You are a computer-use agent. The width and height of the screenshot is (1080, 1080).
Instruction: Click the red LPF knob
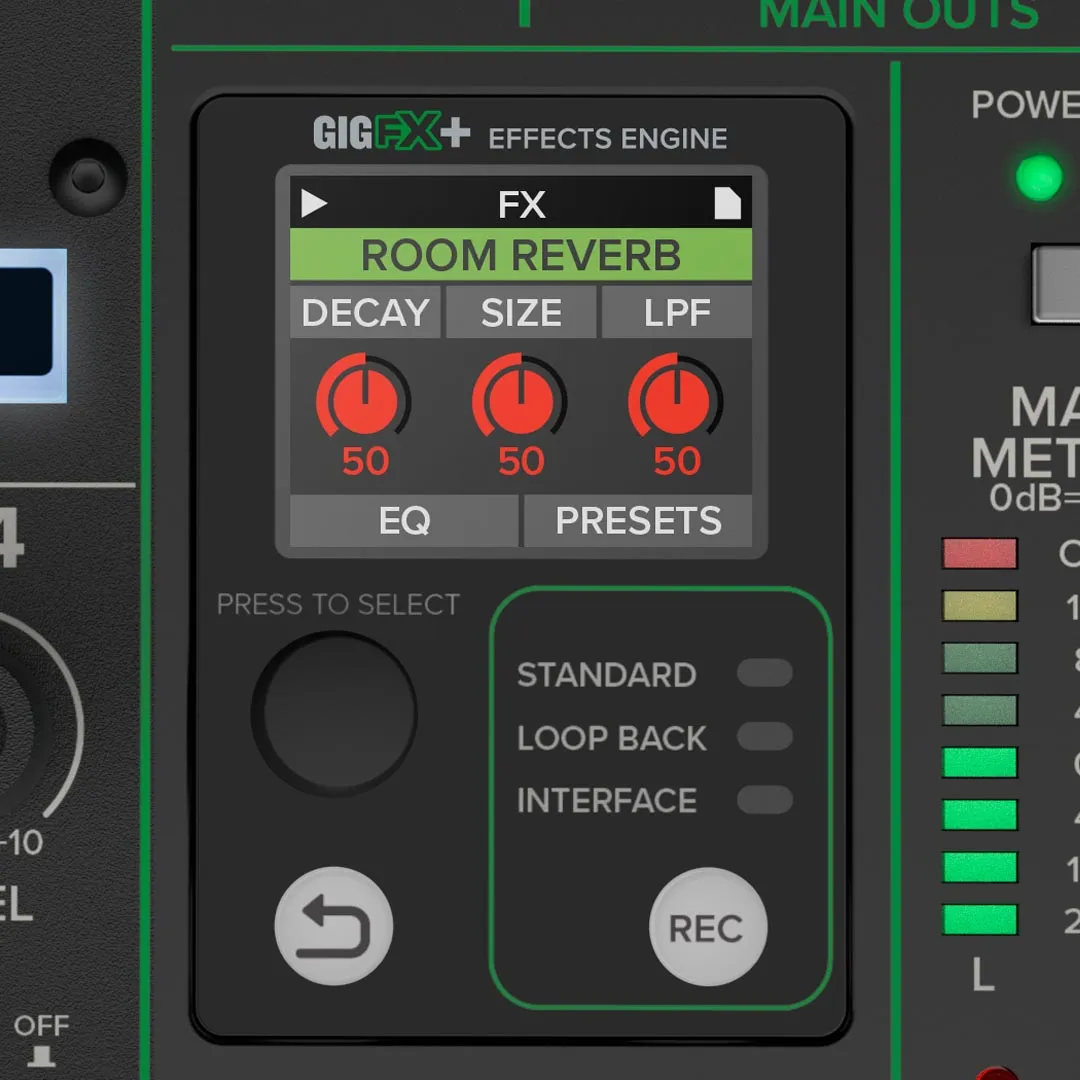[676, 399]
